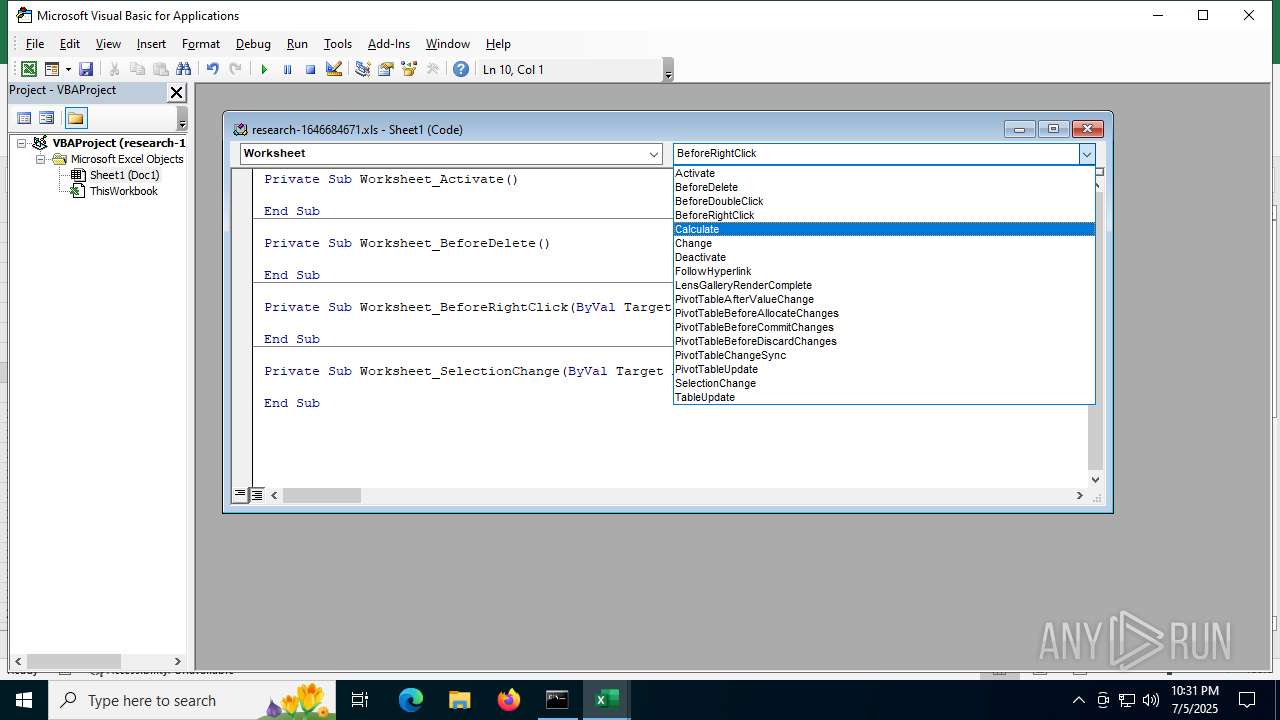Open the Edit menu

(70, 44)
